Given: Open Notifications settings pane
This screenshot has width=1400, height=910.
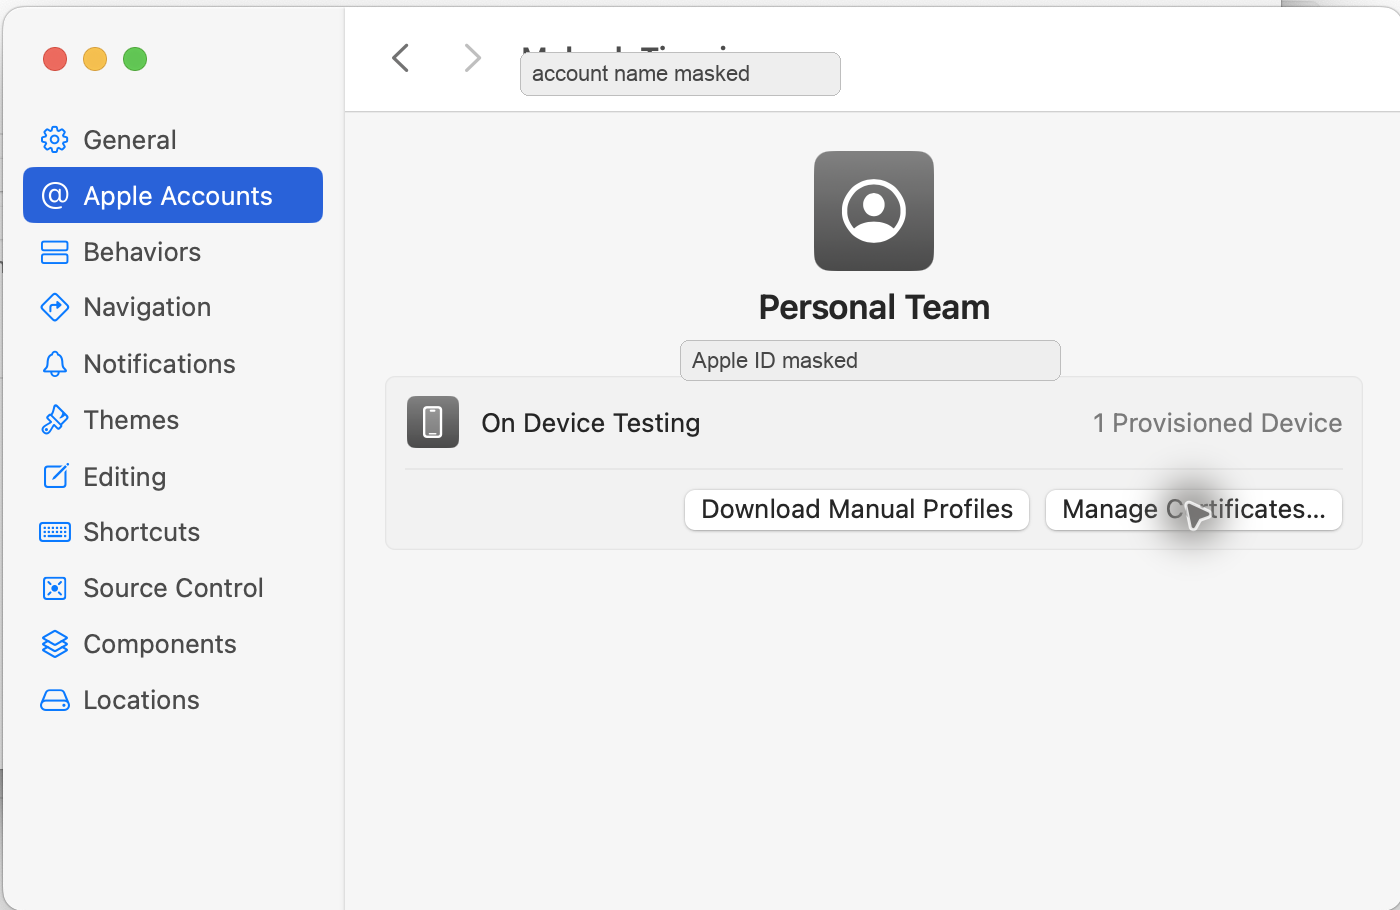Looking at the screenshot, I should [x=173, y=364].
